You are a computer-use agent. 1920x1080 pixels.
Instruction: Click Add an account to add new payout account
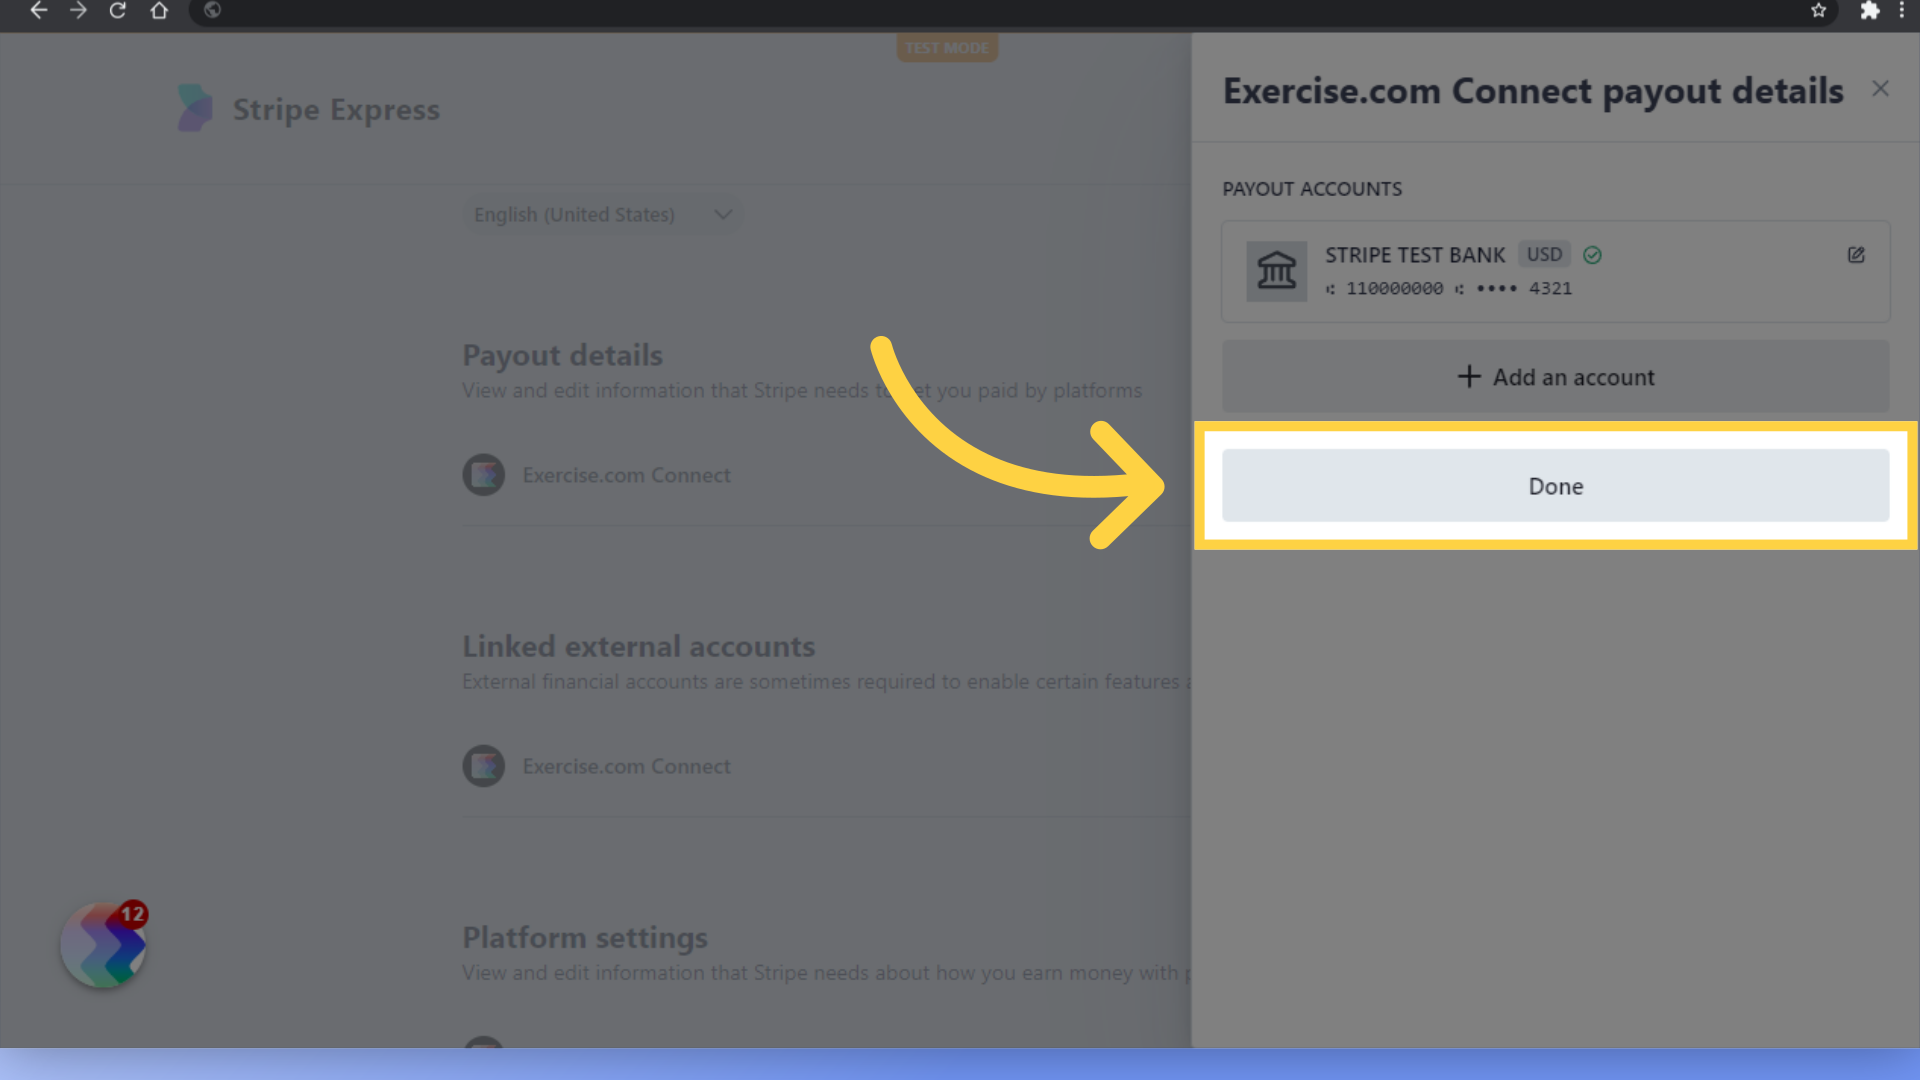pyautogui.click(x=1555, y=377)
